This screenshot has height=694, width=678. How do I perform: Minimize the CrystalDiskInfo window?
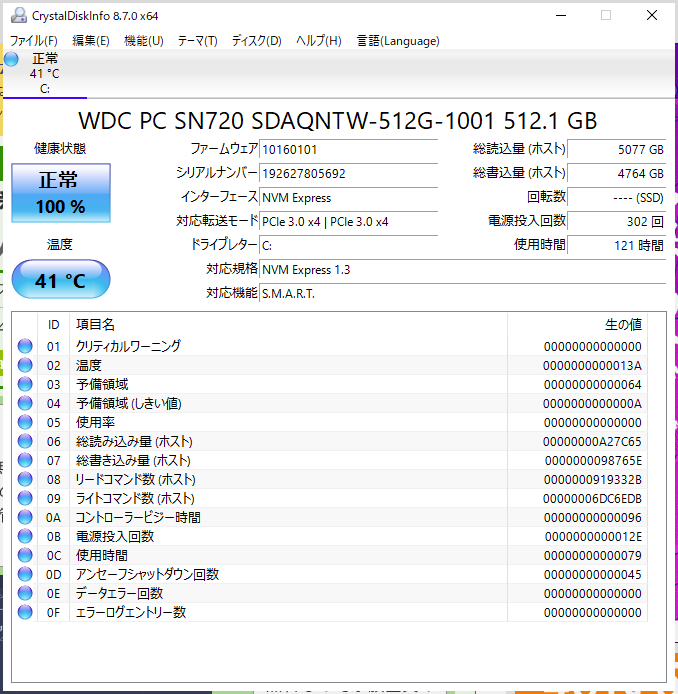click(561, 15)
